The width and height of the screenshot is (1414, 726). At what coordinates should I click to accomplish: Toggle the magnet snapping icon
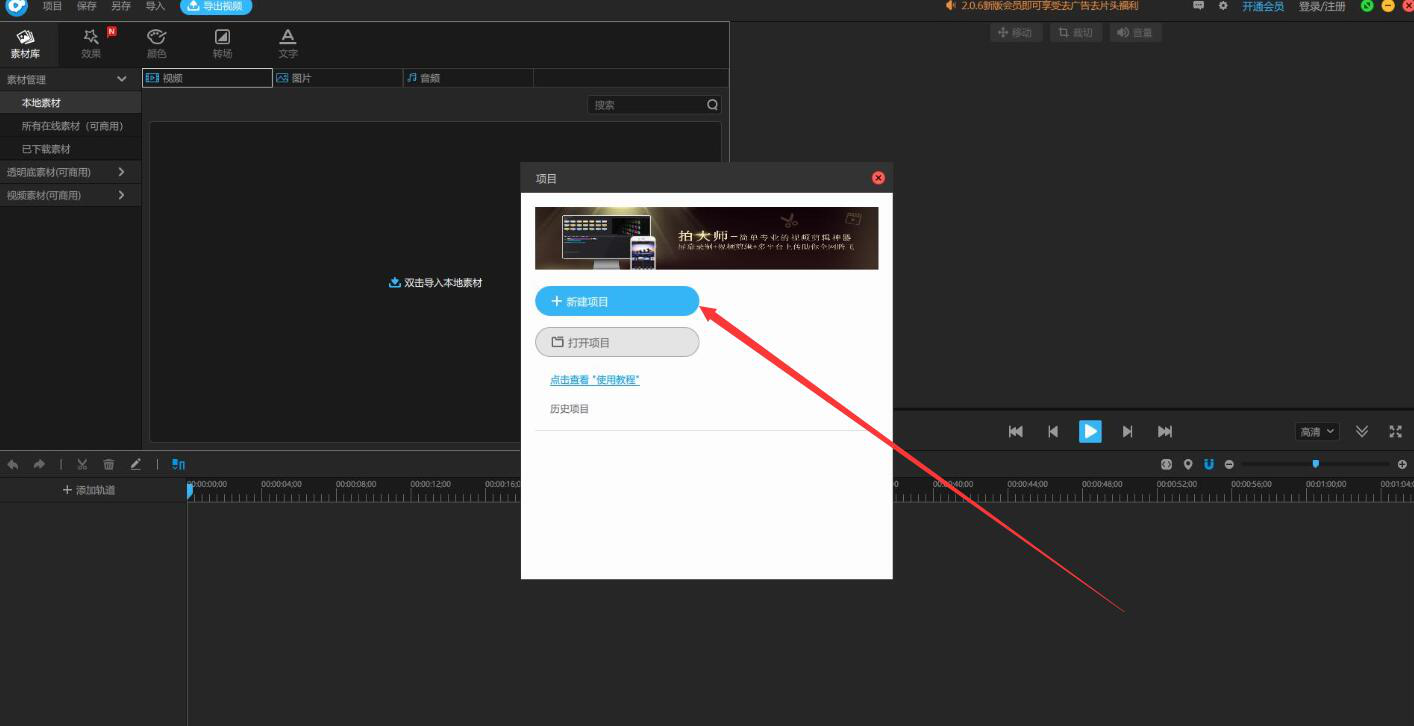coord(1209,464)
